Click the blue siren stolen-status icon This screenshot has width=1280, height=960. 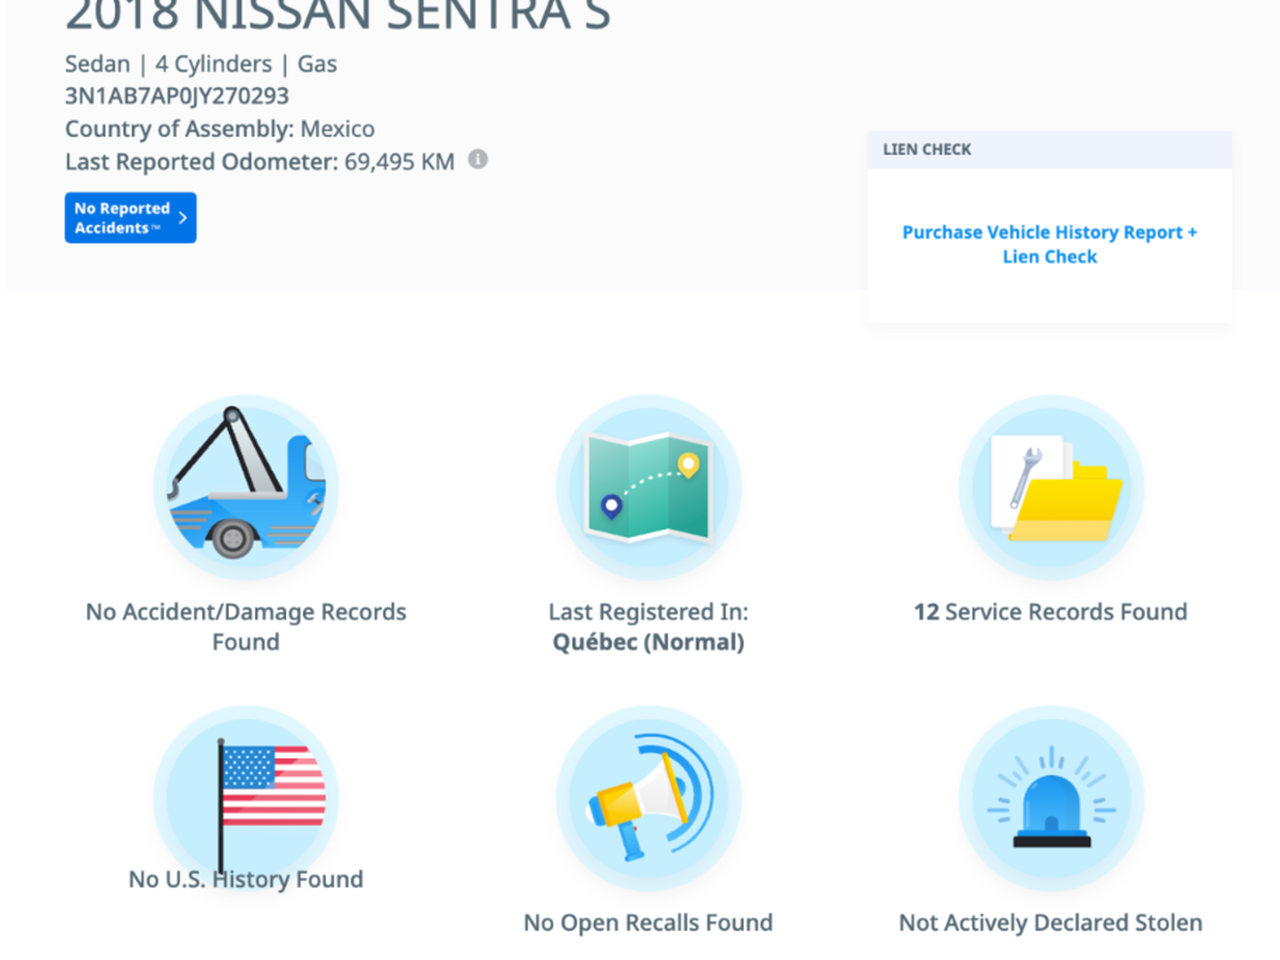1051,798
